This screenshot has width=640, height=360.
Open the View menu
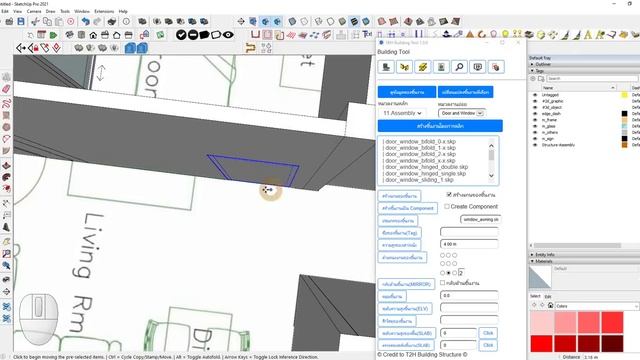pyautogui.click(x=18, y=11)
